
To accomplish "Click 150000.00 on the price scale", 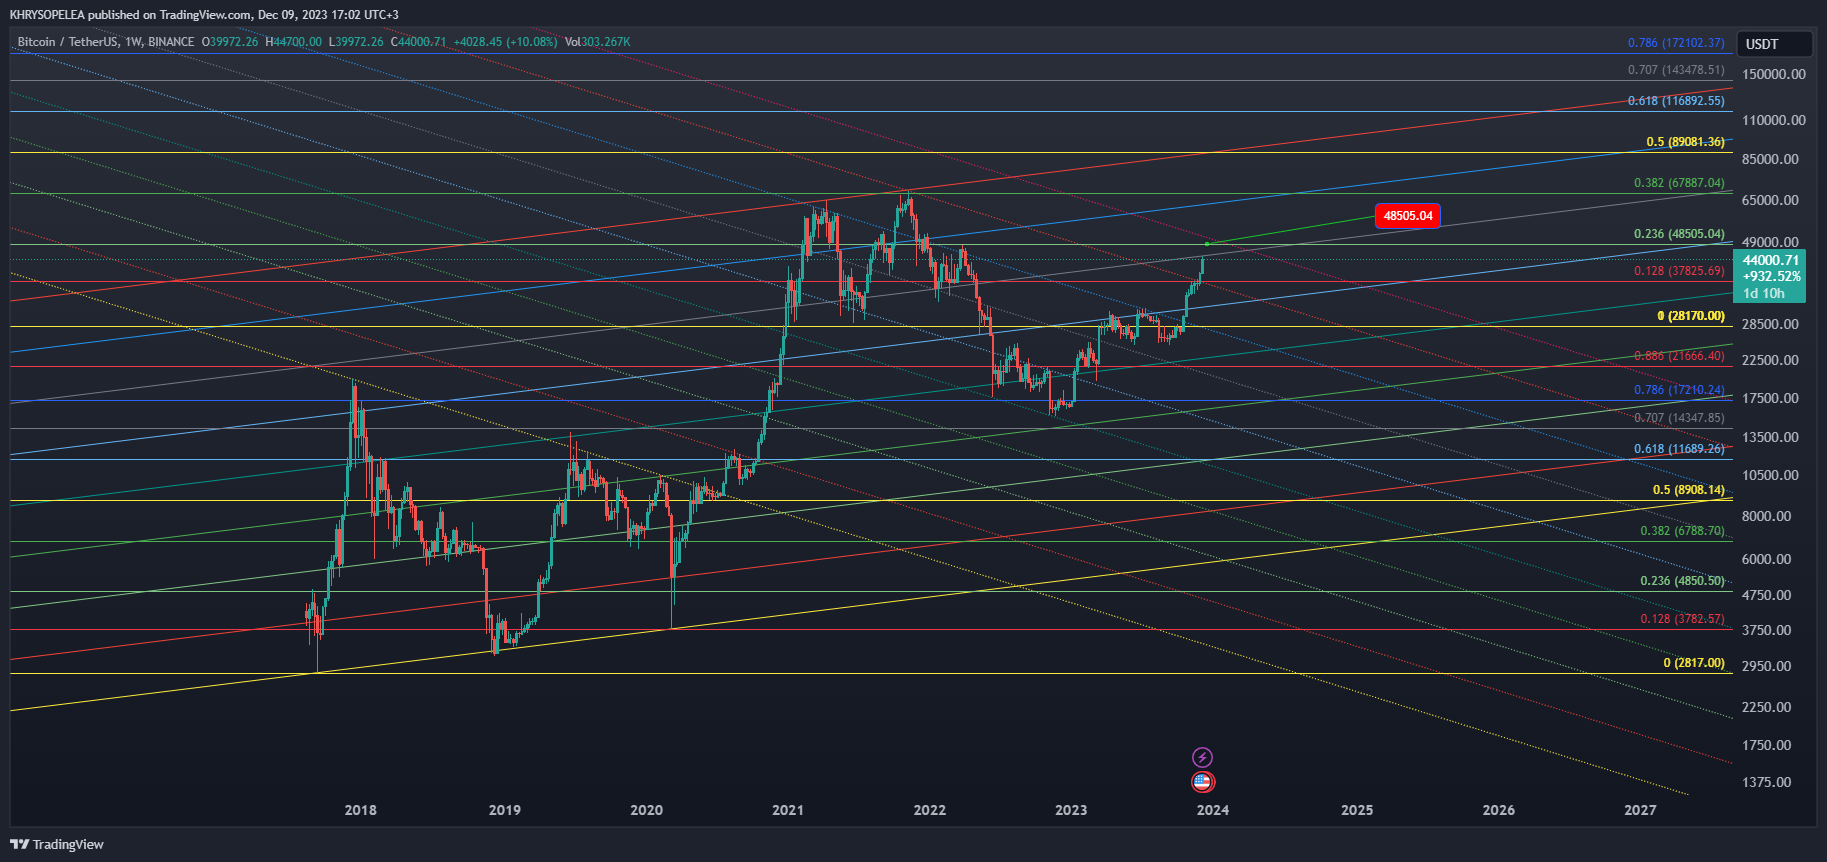I will tap(1774, 74).
